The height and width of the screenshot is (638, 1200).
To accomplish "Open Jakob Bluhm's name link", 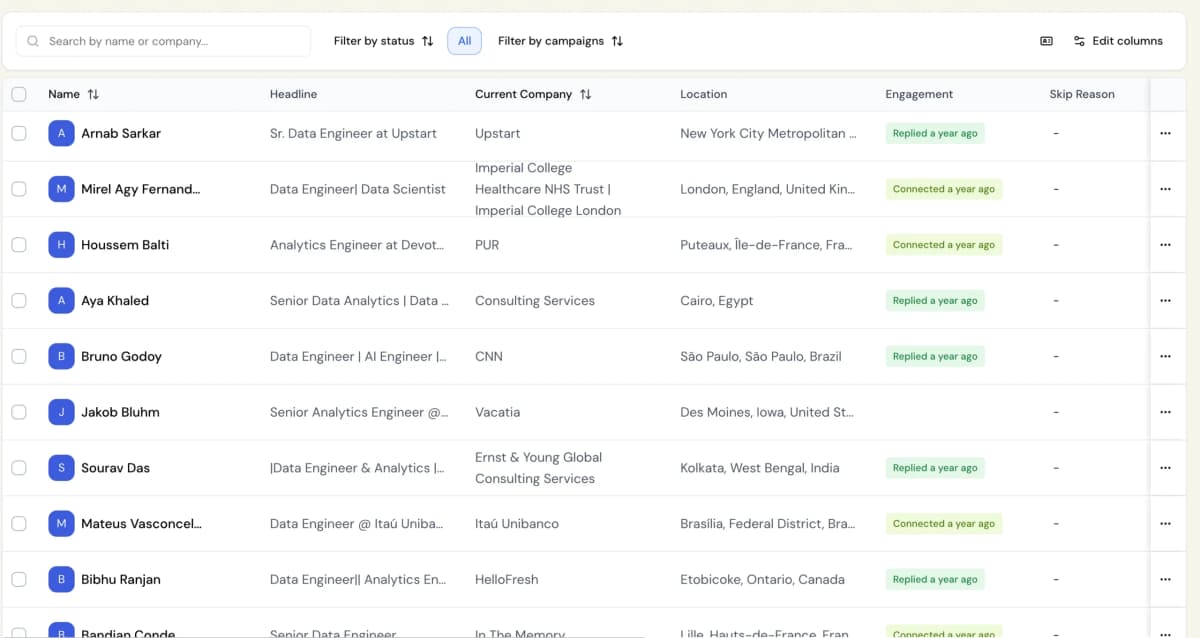I will tap(120, 412).
